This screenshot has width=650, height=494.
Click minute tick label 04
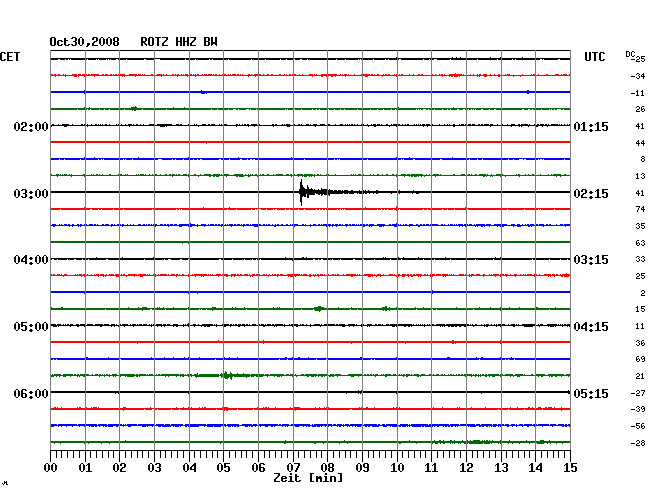click(189, 467)
